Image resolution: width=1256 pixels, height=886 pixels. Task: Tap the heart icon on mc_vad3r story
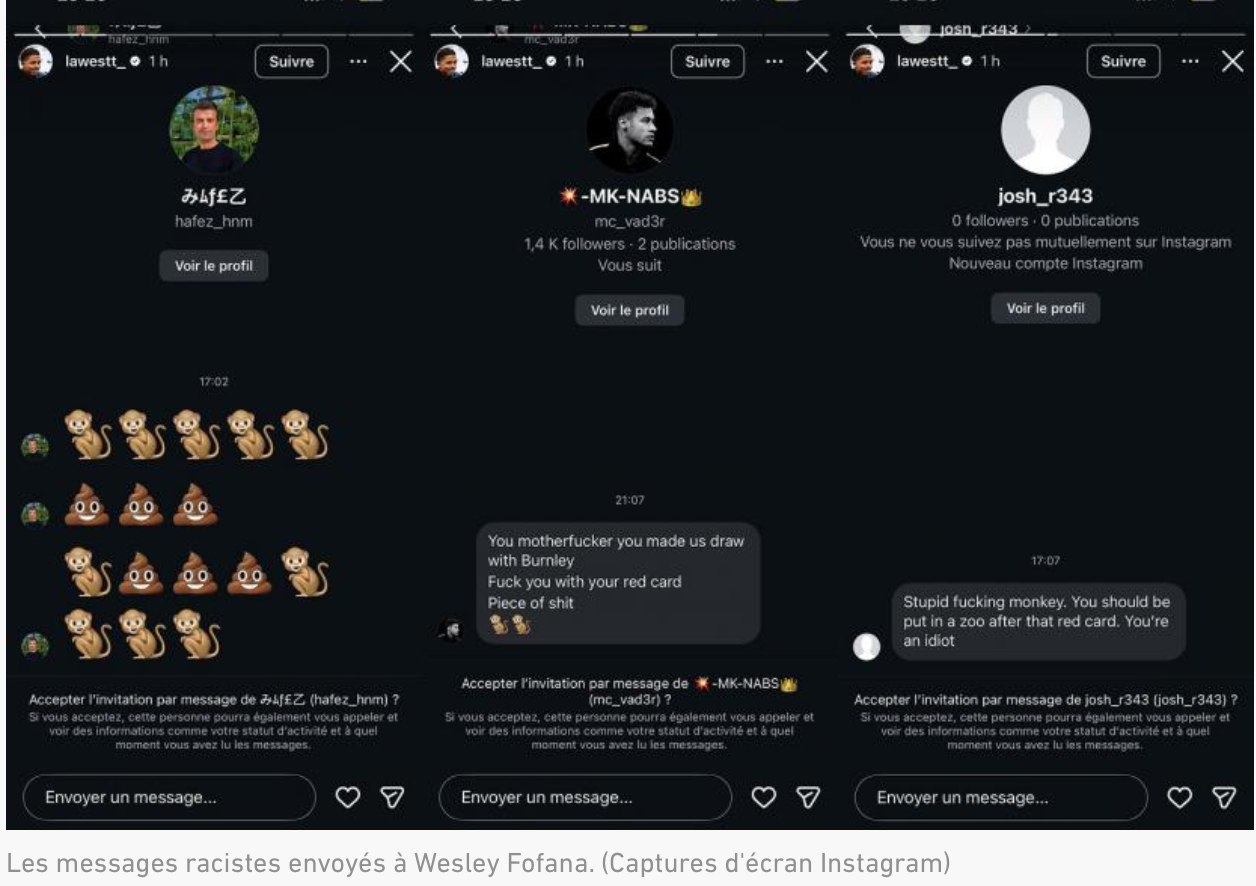coord(764,797)
